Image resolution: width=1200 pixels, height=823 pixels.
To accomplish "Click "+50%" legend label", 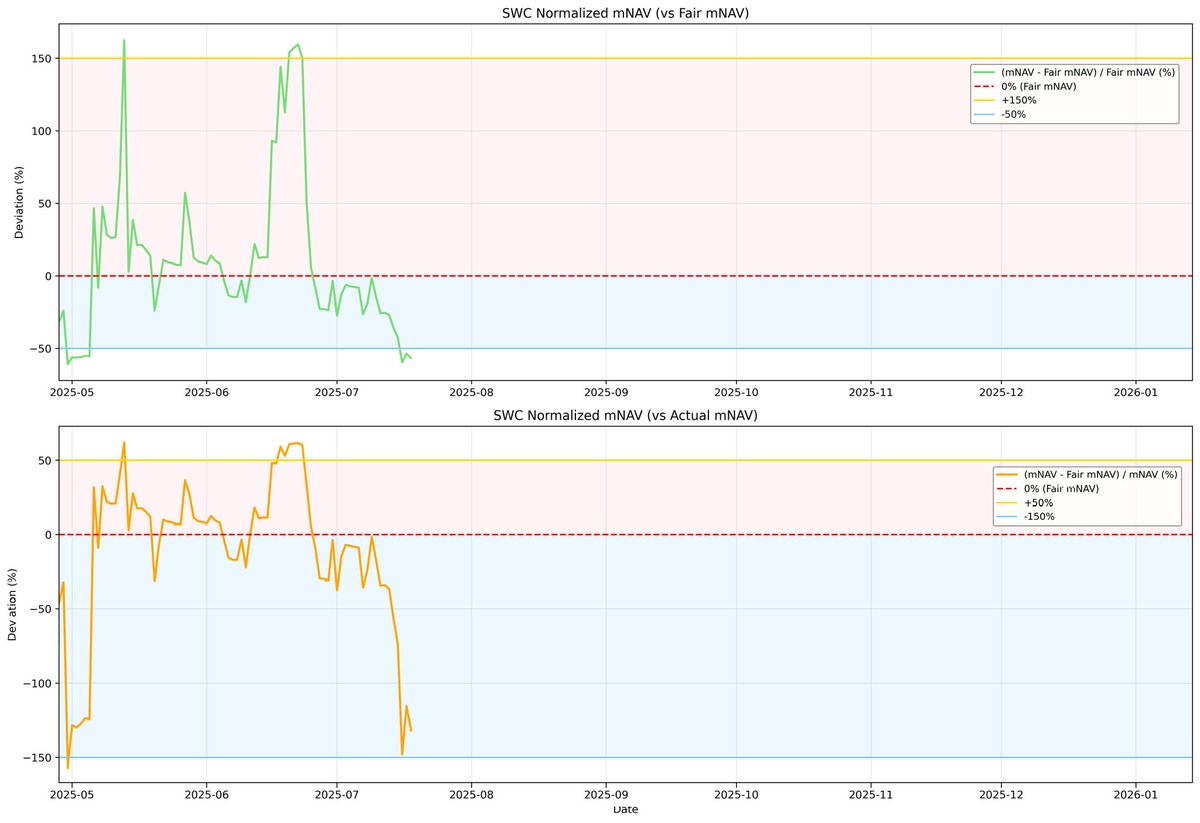I will [x=1038, y=502].
